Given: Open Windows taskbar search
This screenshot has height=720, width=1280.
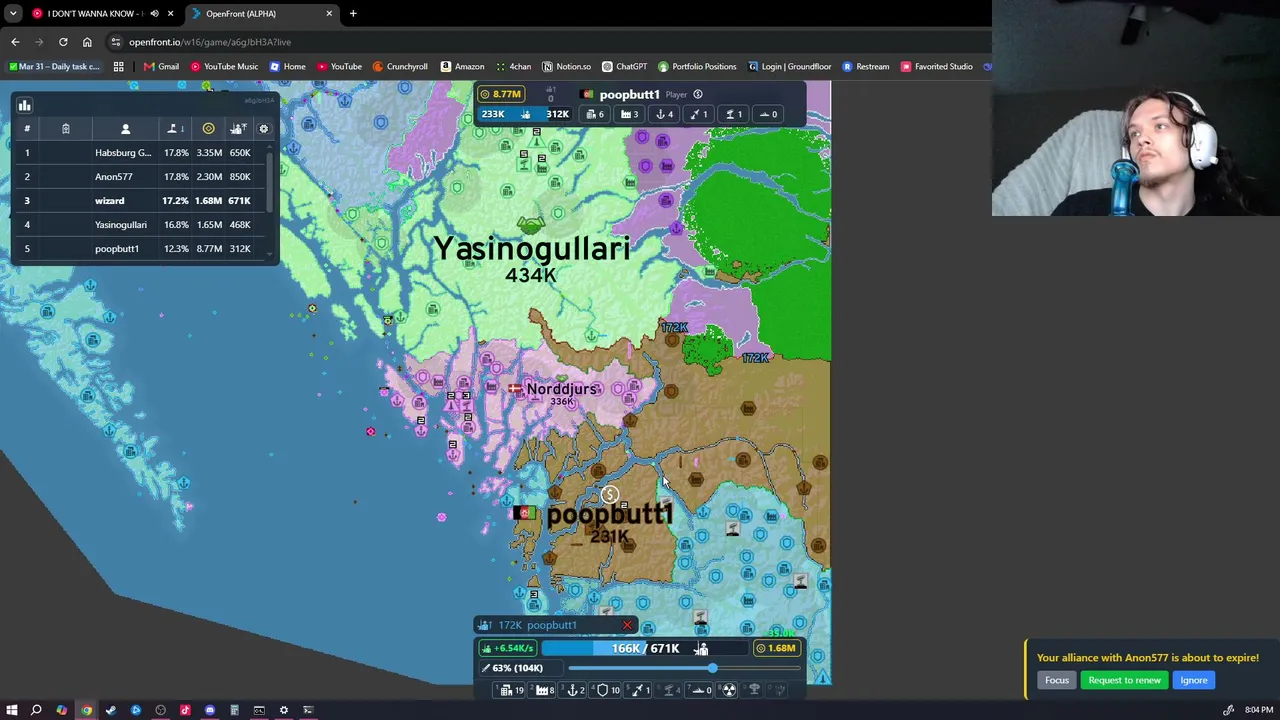Looking at the screenshot, I should 36,710.
